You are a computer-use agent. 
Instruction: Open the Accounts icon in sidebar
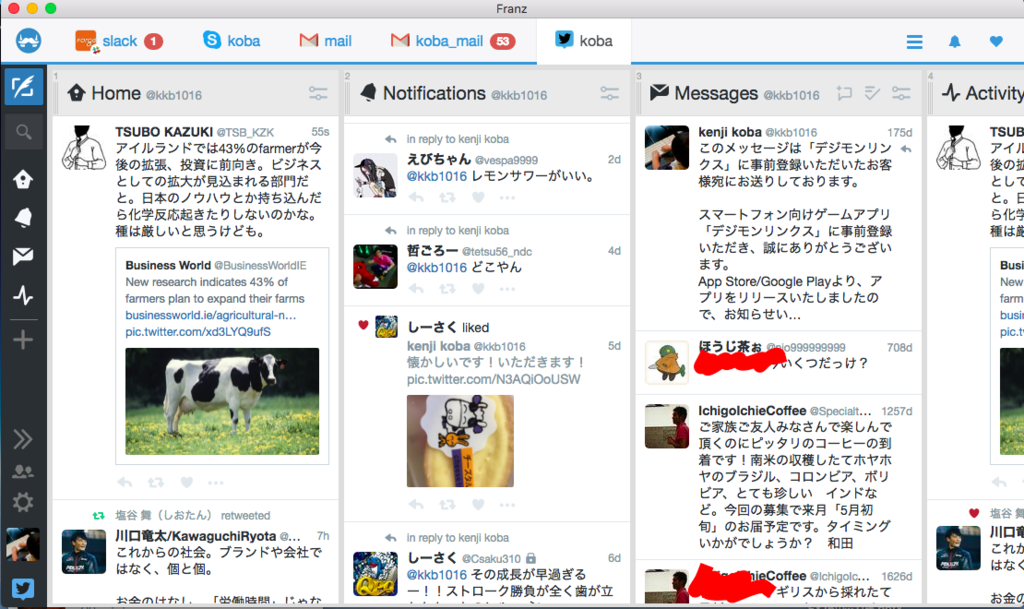coord(24,471)
